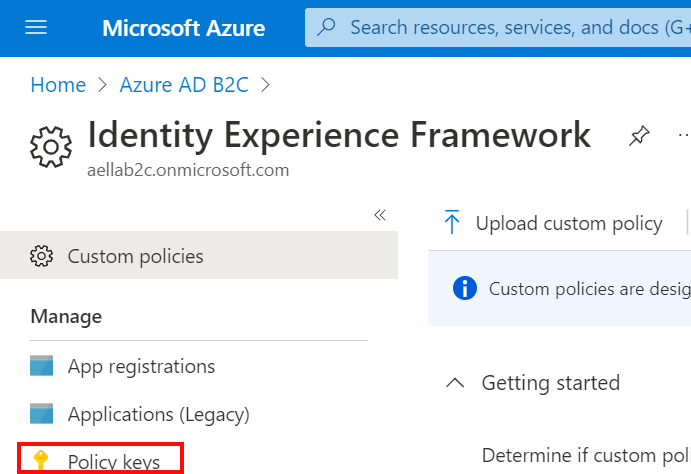Click the App registrations icon
Image resolution: width=691 pixels, height=474 pixels.
[x=41, y=366]
